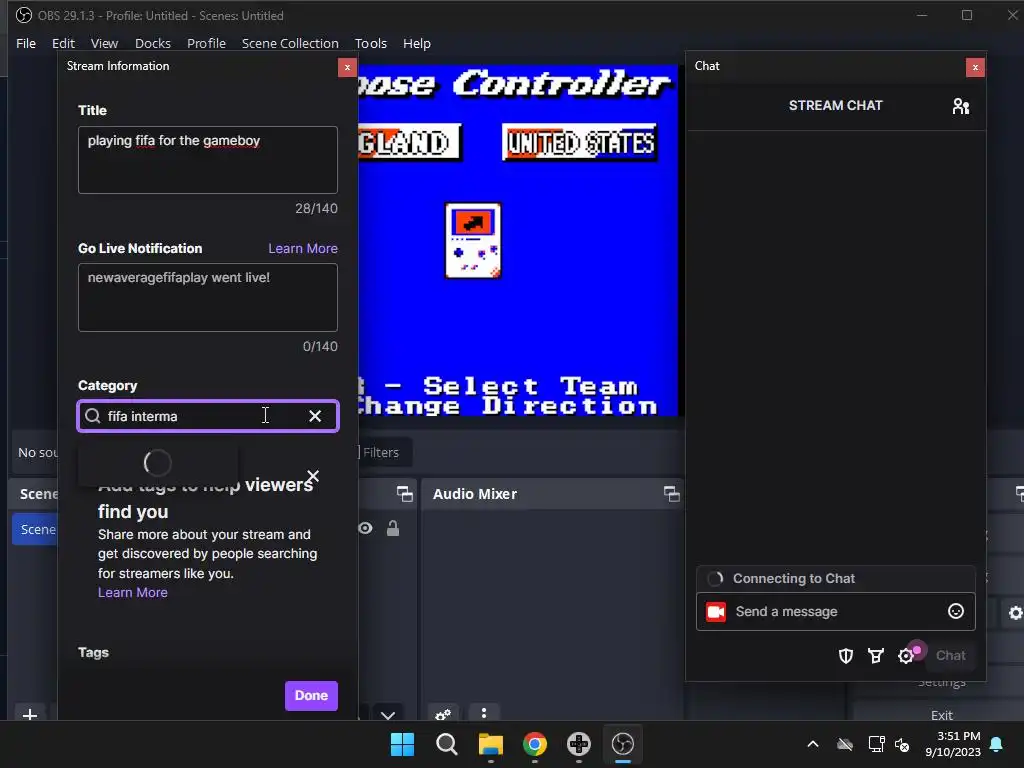Click the muted volume tray icon
This screenshot has height=768, width=1024.
pos(902,744)
